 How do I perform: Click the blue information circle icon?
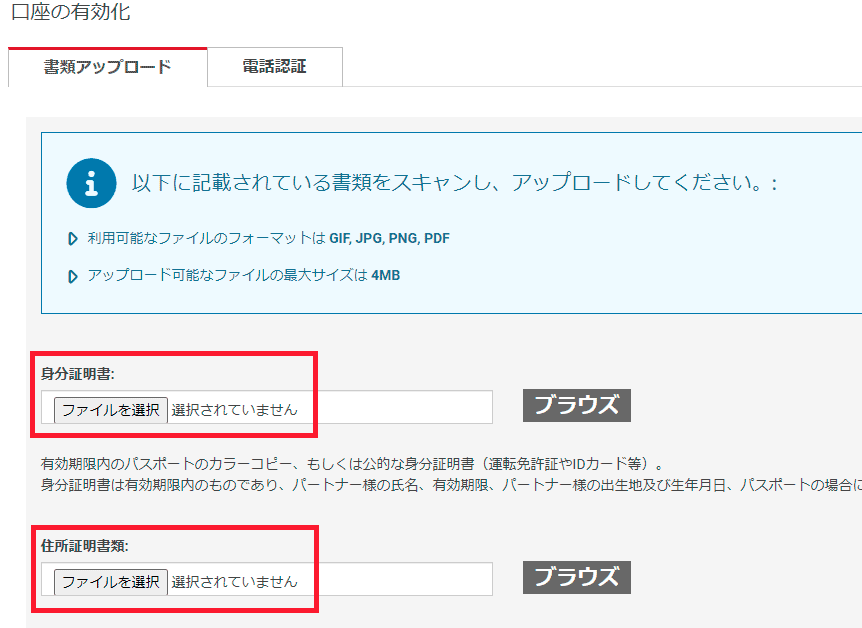click(92, 182)
